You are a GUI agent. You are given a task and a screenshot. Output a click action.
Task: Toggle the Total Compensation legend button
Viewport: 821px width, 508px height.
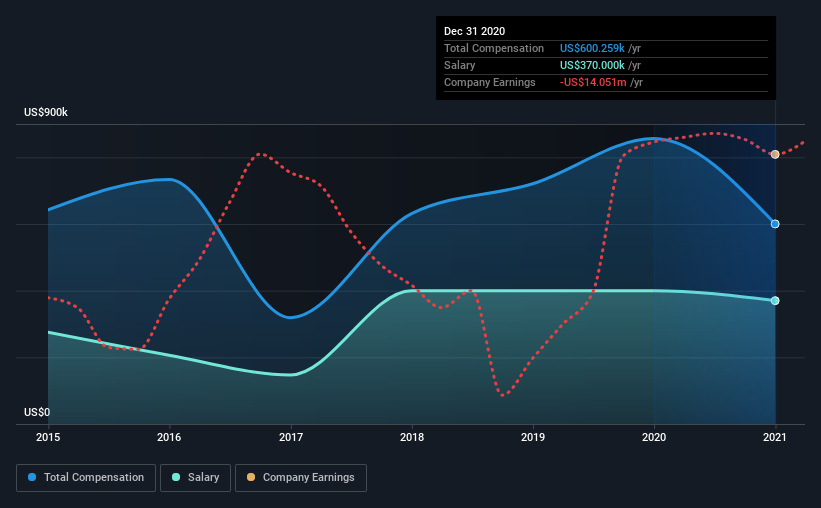coord(86,478)
